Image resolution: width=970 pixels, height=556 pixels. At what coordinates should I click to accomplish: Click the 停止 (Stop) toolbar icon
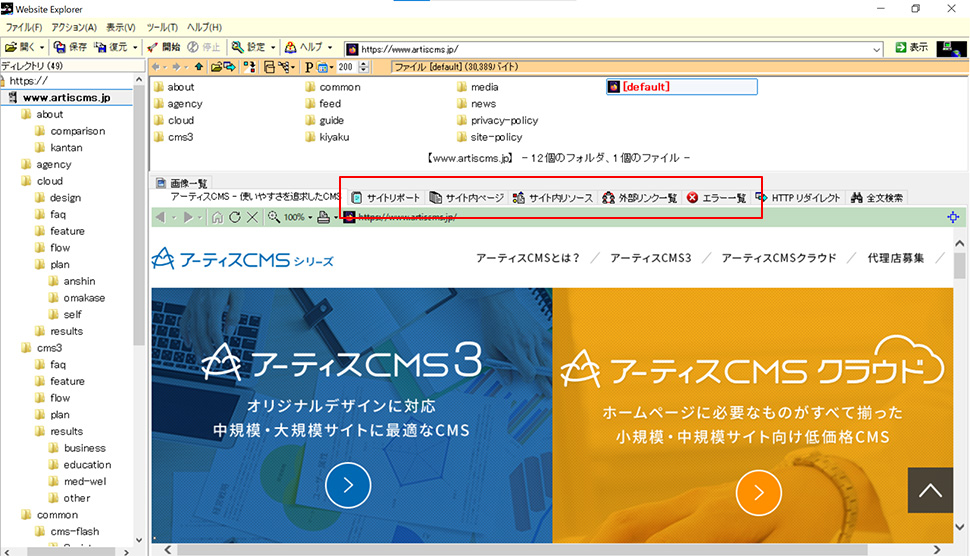[193, 47]
